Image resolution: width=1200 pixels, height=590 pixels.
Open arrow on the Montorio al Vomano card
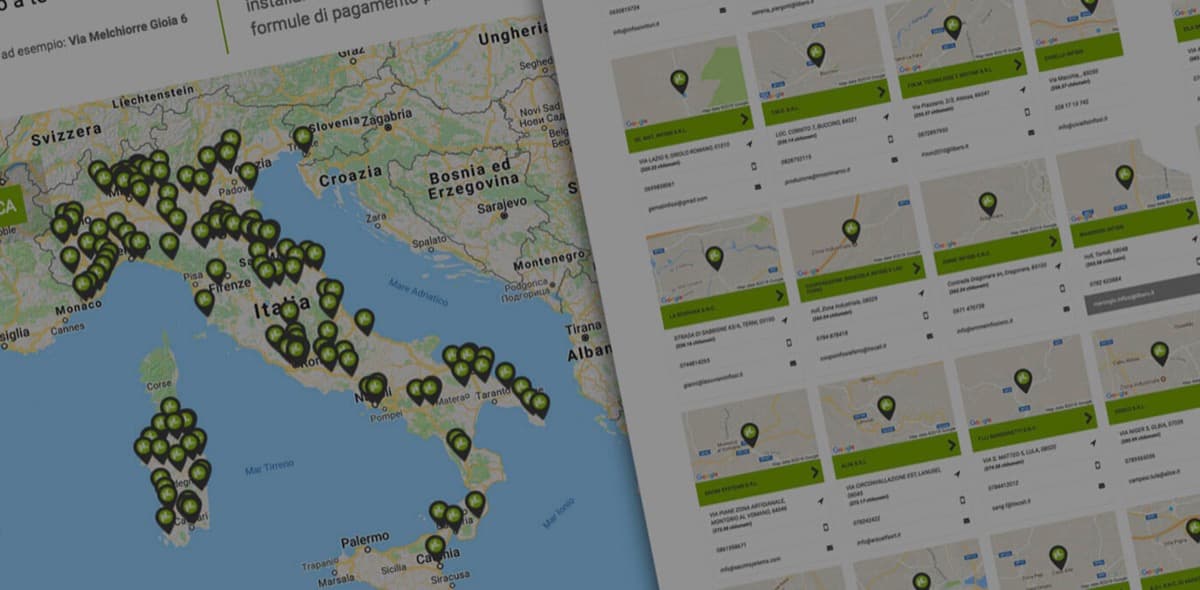coord(816,472)
